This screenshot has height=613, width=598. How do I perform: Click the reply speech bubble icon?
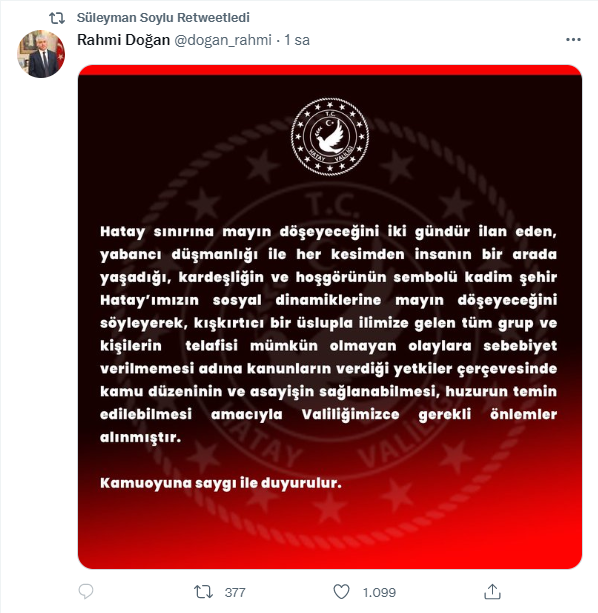point(86,591)
